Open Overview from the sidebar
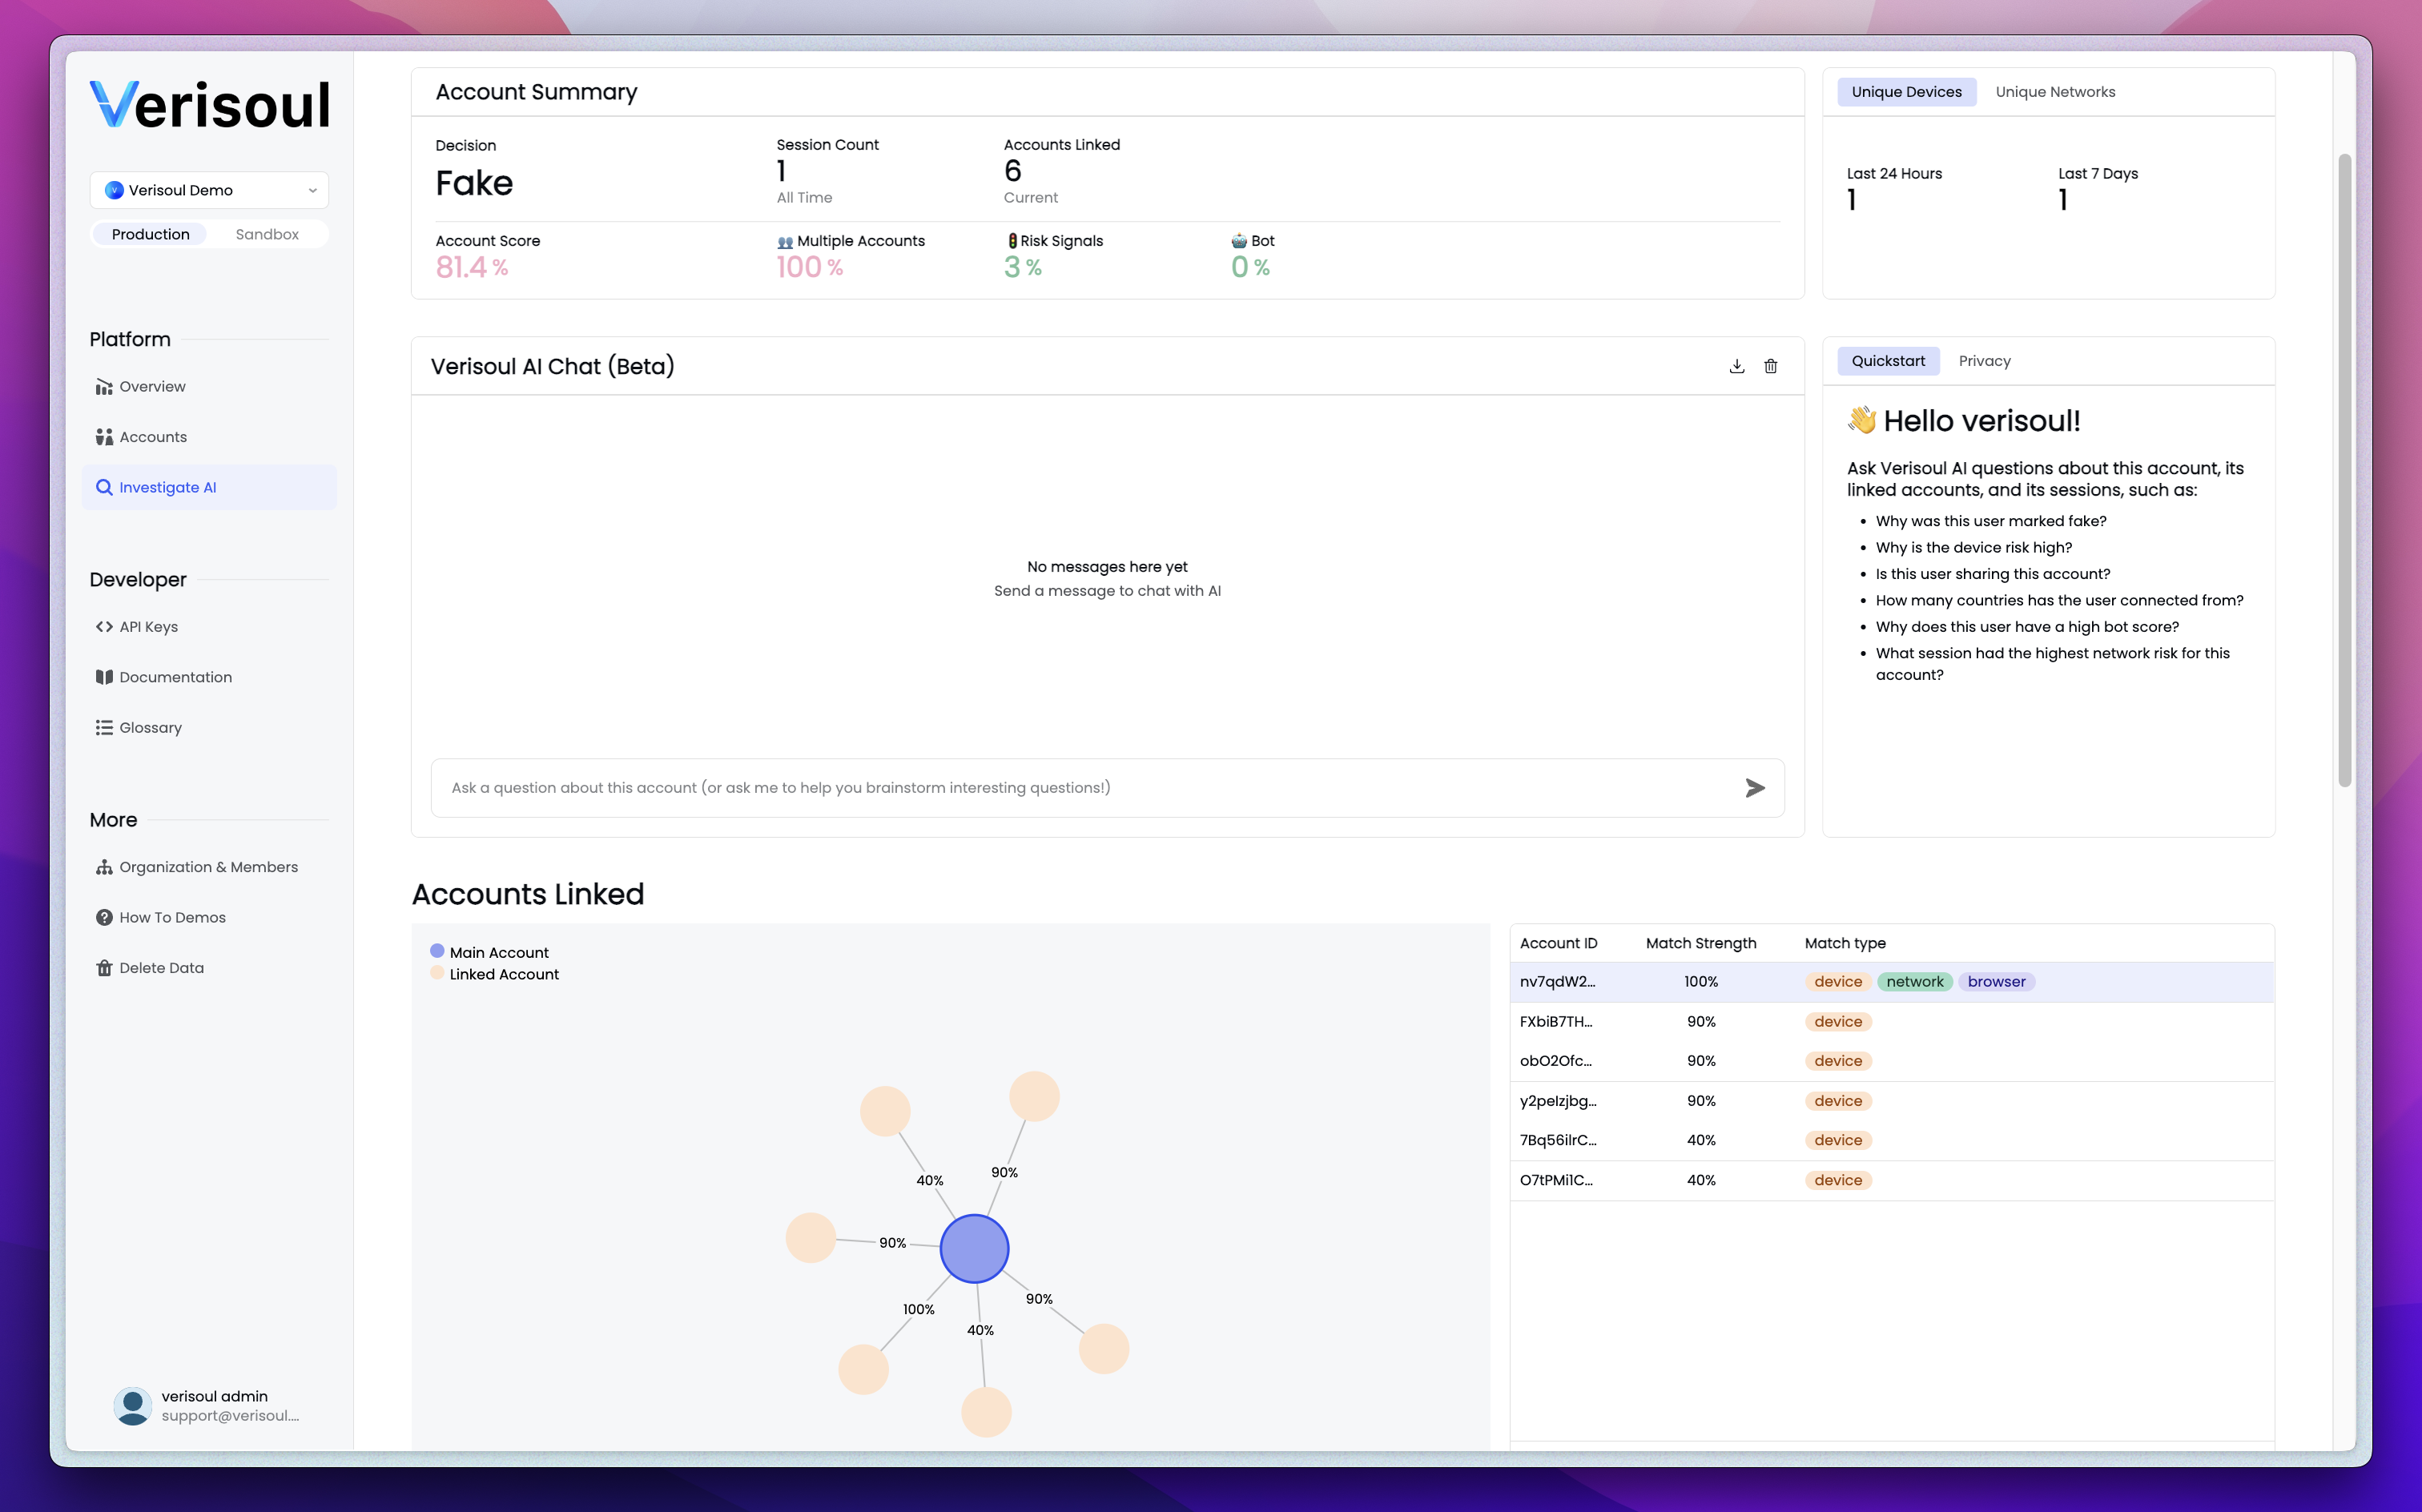This screenshot has height=1512, width=2422. [152, 387]
